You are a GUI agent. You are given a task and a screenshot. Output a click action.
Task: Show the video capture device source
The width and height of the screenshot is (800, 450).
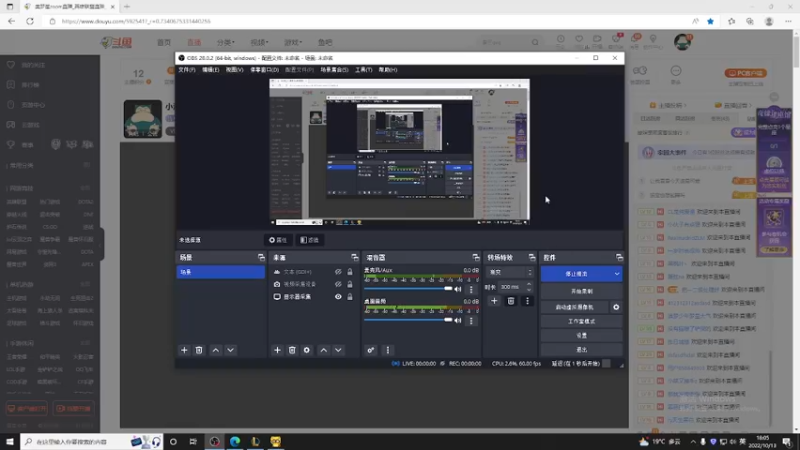338,284
